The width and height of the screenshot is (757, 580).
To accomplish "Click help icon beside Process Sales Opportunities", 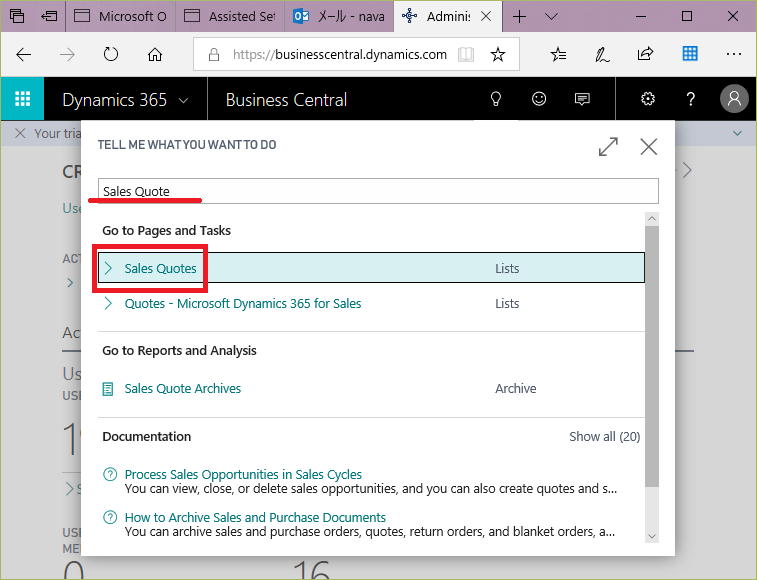I will [x=110, y=474].
